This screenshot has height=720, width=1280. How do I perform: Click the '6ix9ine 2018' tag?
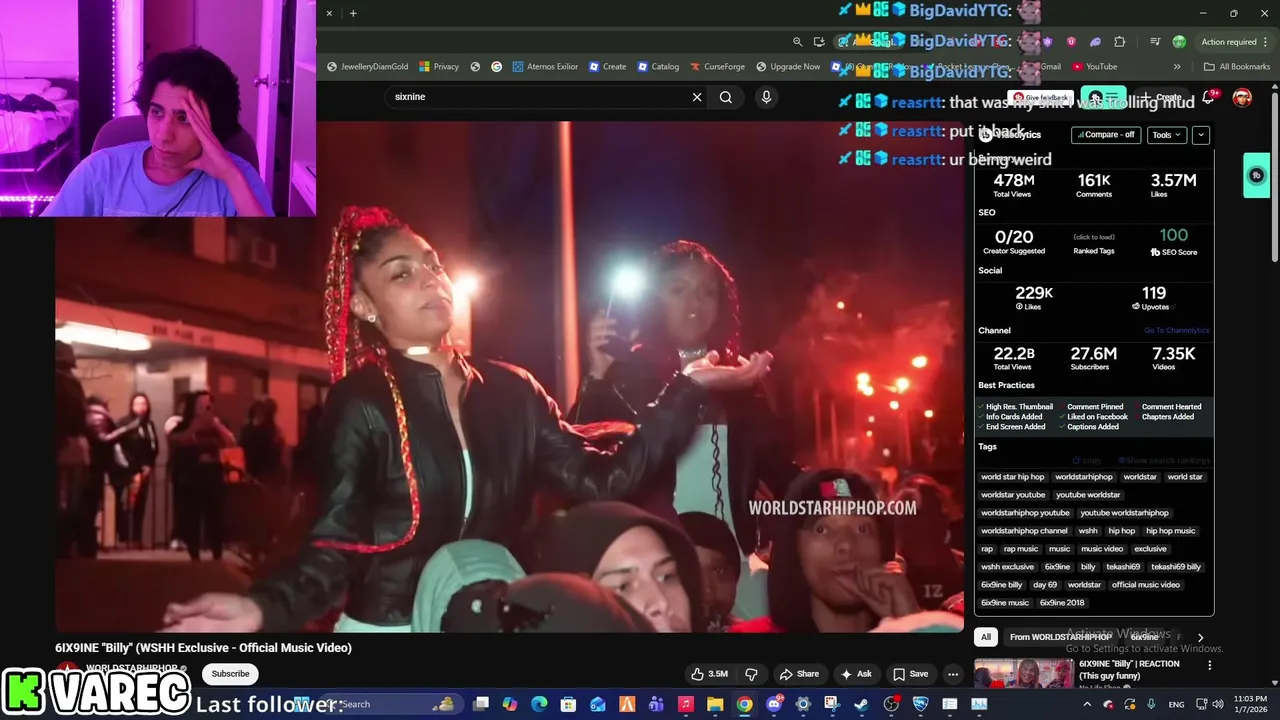pos(1061,603)
